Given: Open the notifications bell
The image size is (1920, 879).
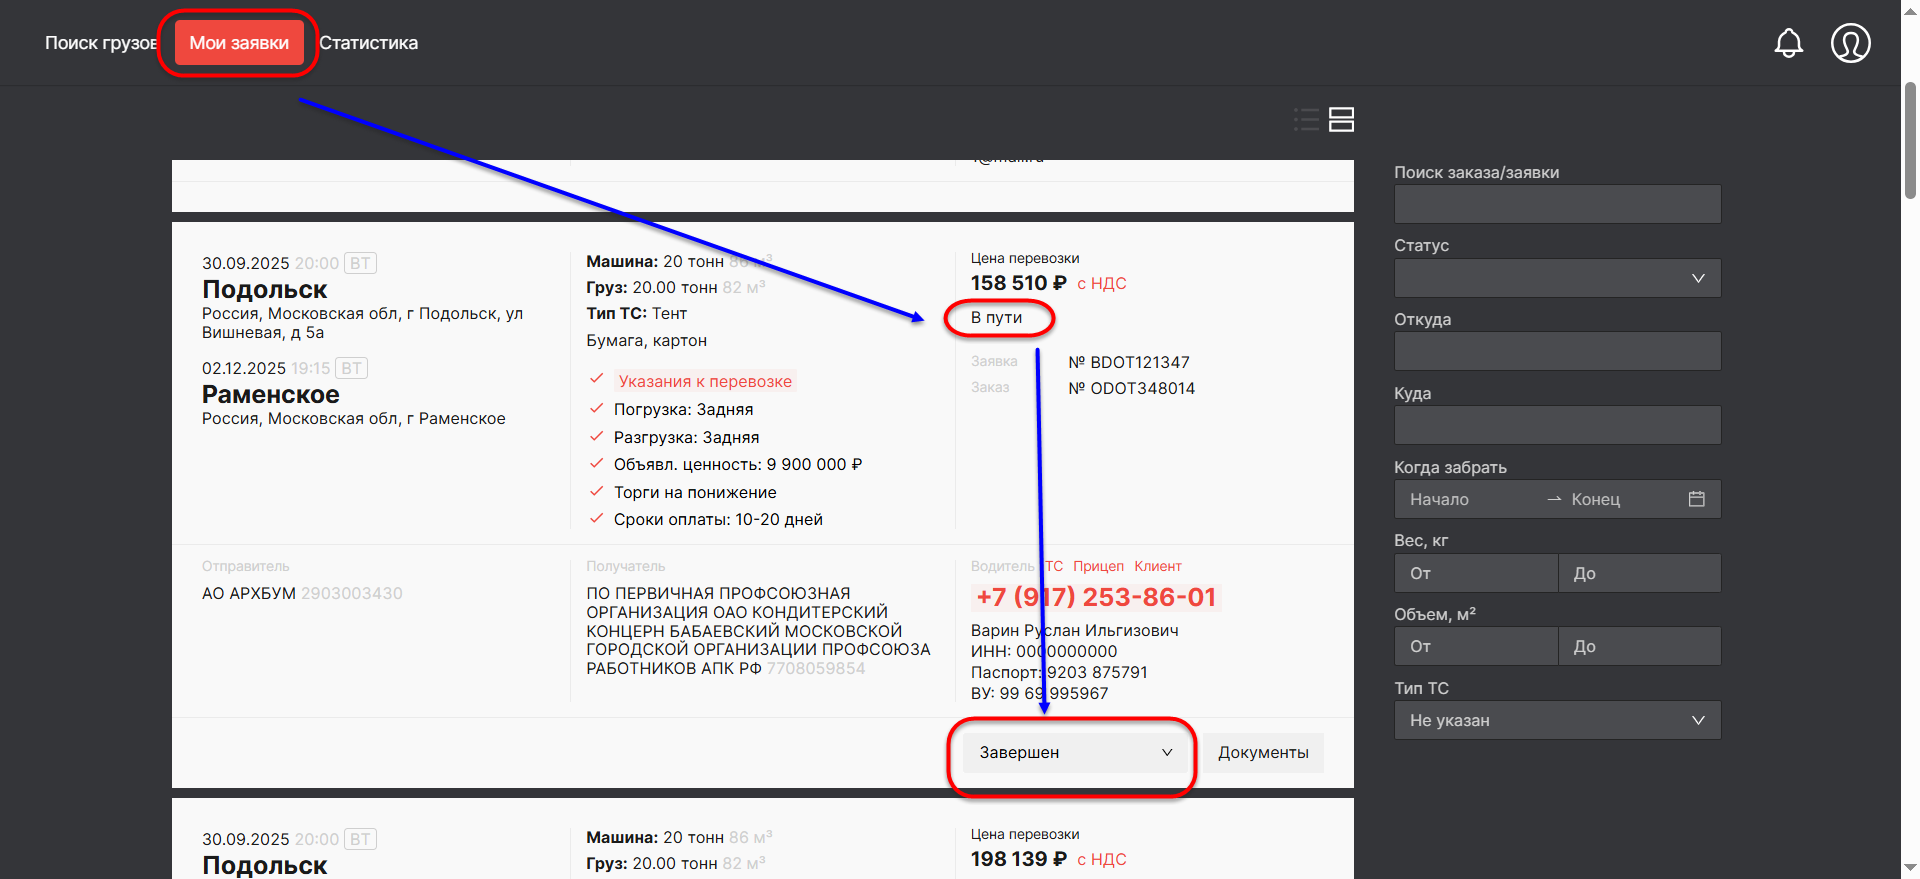Looking at the screenshot, I should [x=1788, y=43].
